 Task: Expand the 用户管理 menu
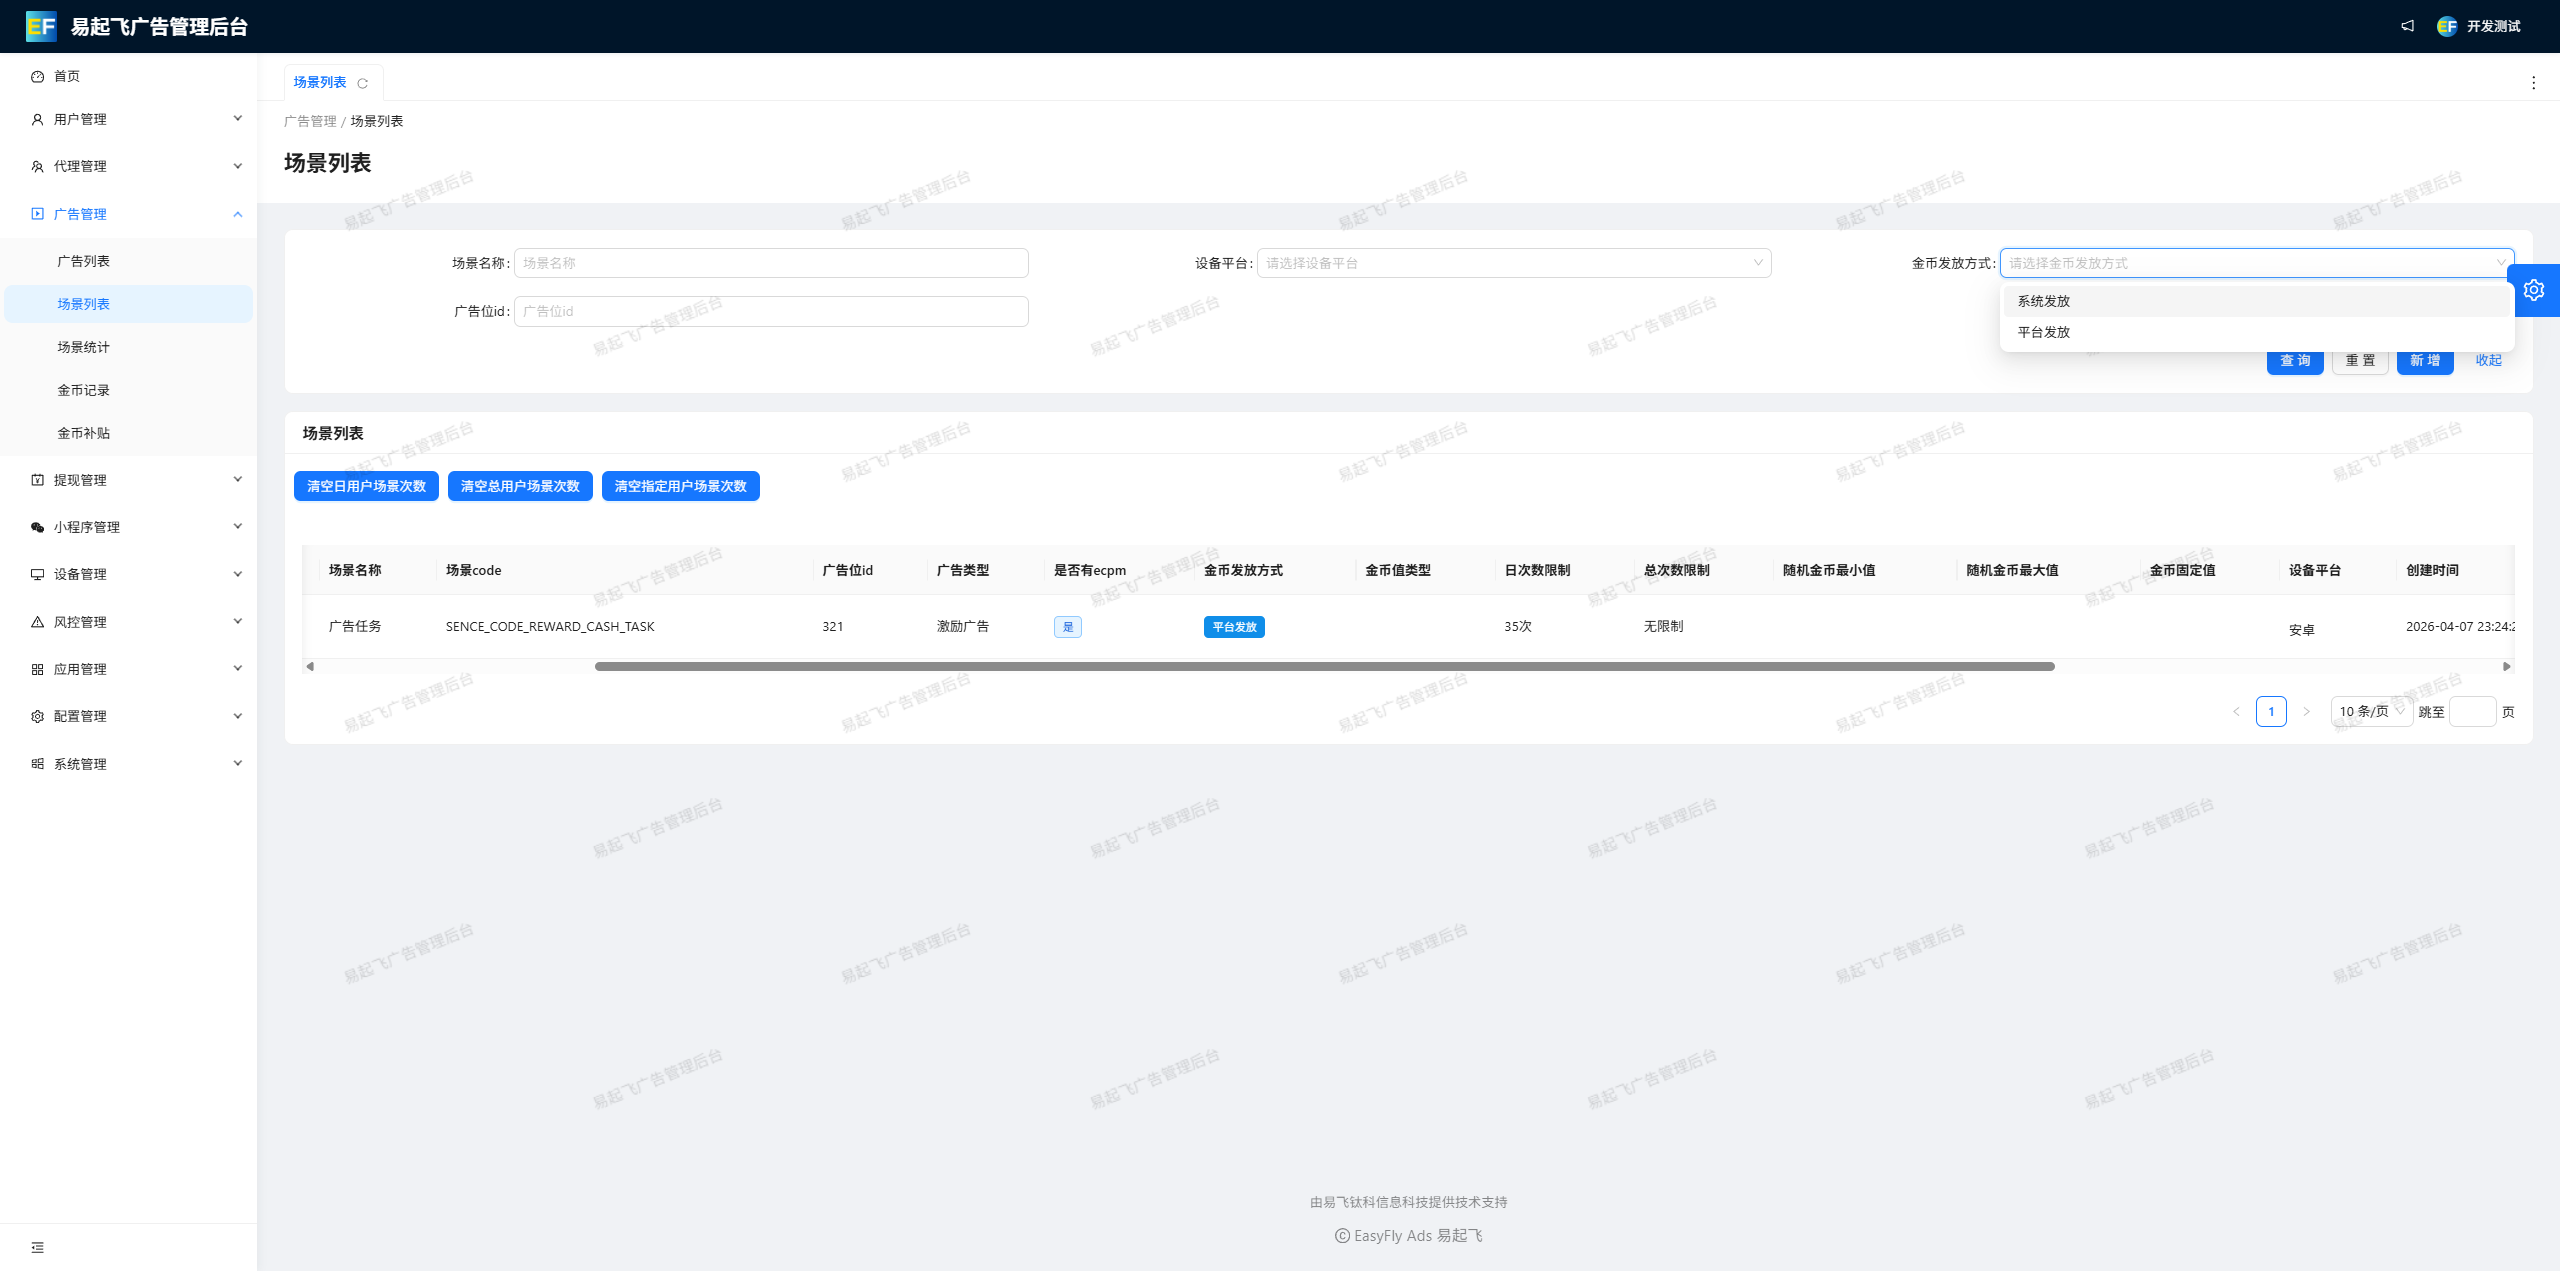point(128,119)
